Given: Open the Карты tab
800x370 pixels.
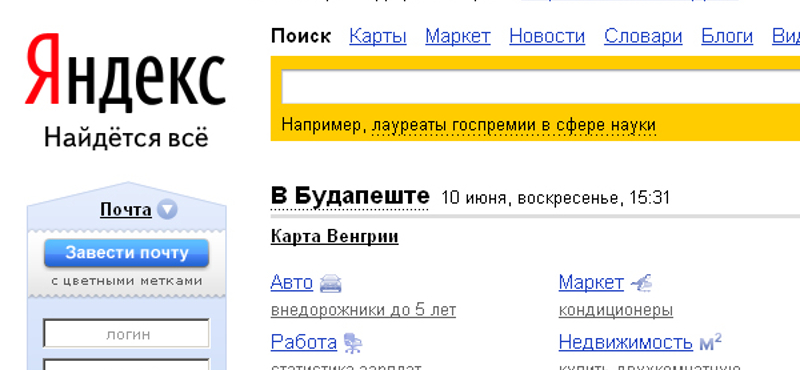Looking at the screenshot, I should click(378, 36).
